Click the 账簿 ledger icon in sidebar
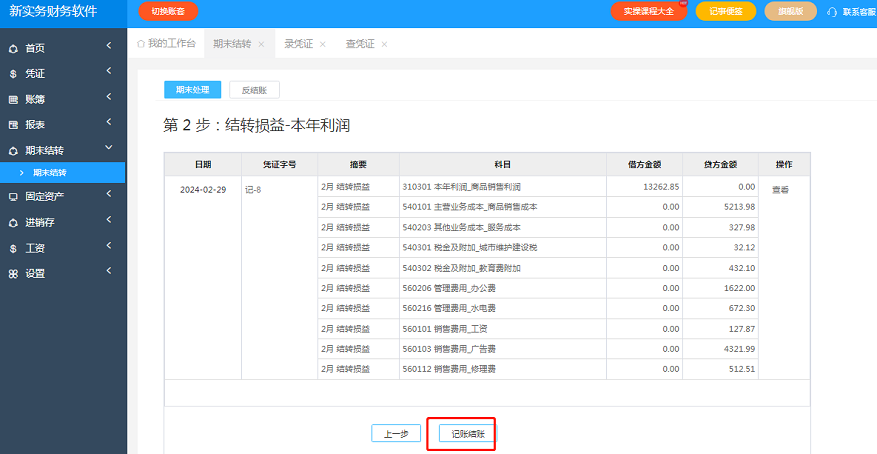The height and width of the screenshot is (454, 877). (x=13, y=100)
